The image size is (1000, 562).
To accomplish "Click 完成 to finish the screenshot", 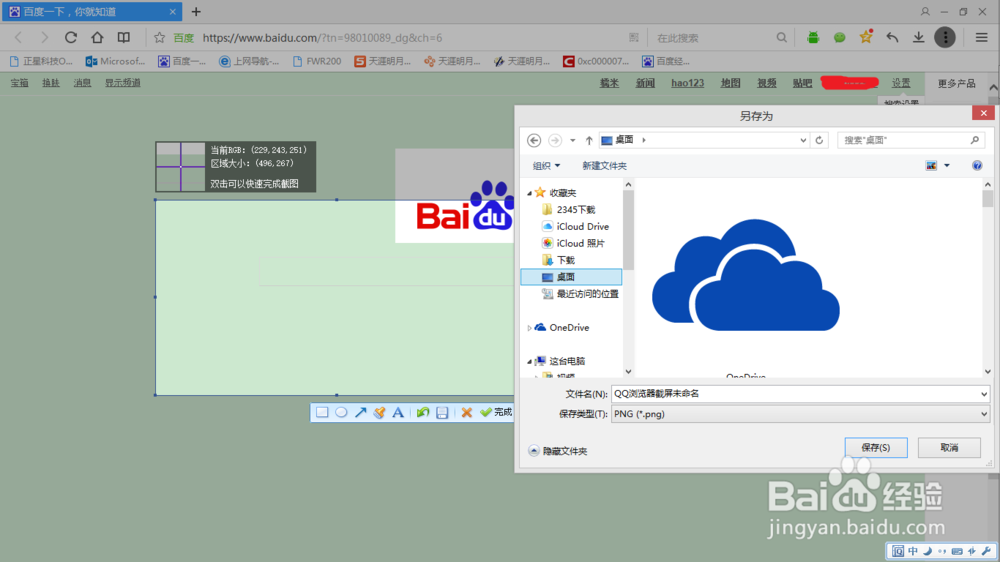I will point(496,412).
